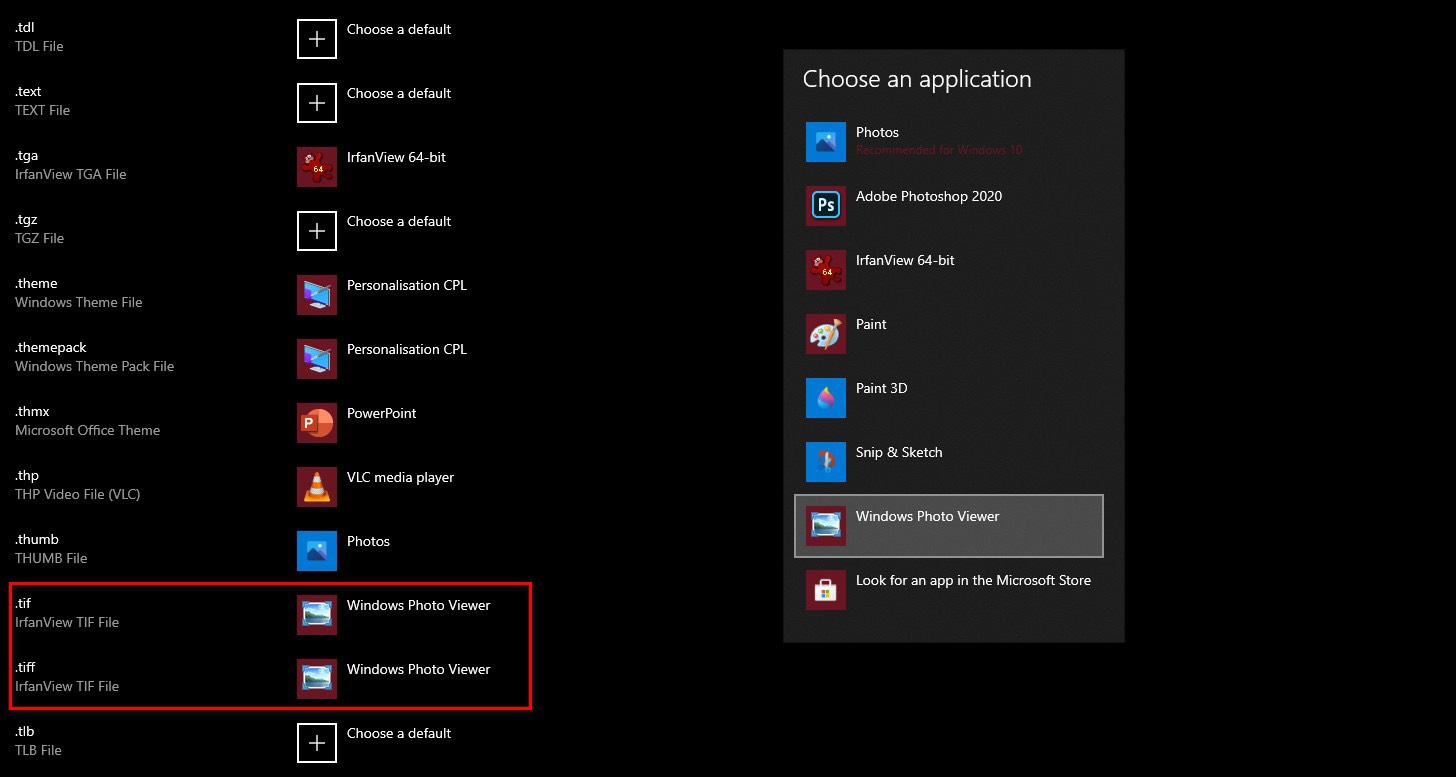Click the Photos icon in the application chooser
Screen dimensions: 1456x777
pos(826,142)
